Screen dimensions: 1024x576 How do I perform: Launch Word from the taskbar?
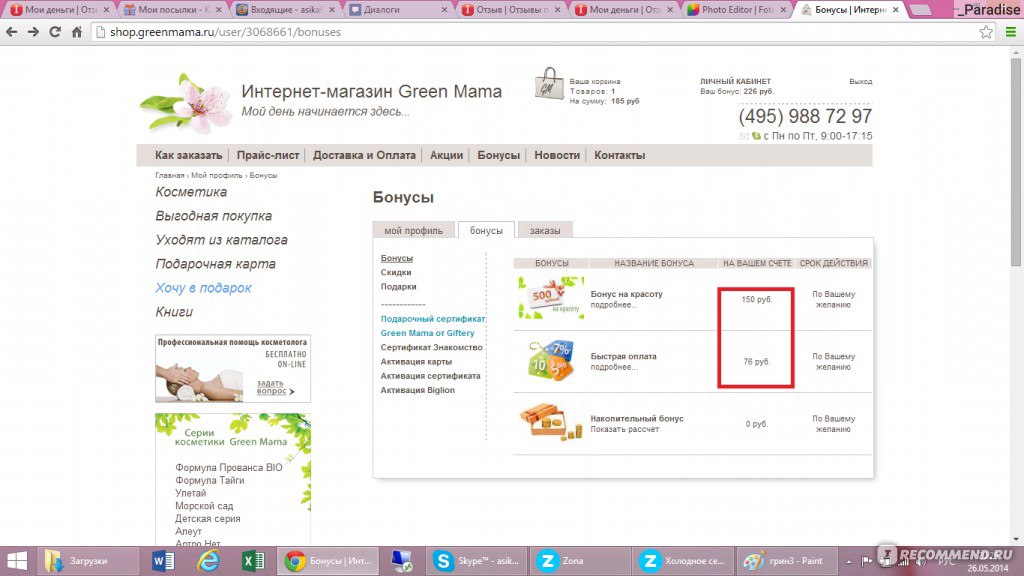[163, 561]
